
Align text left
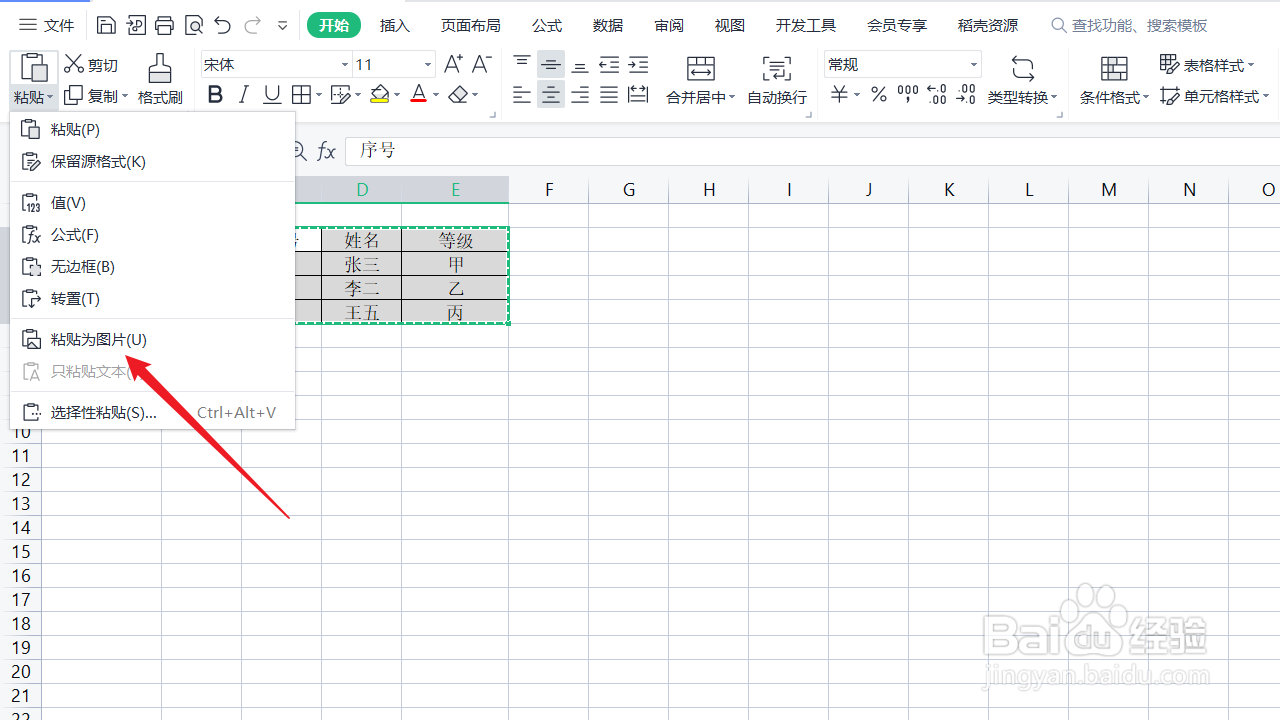pos(522,95)
